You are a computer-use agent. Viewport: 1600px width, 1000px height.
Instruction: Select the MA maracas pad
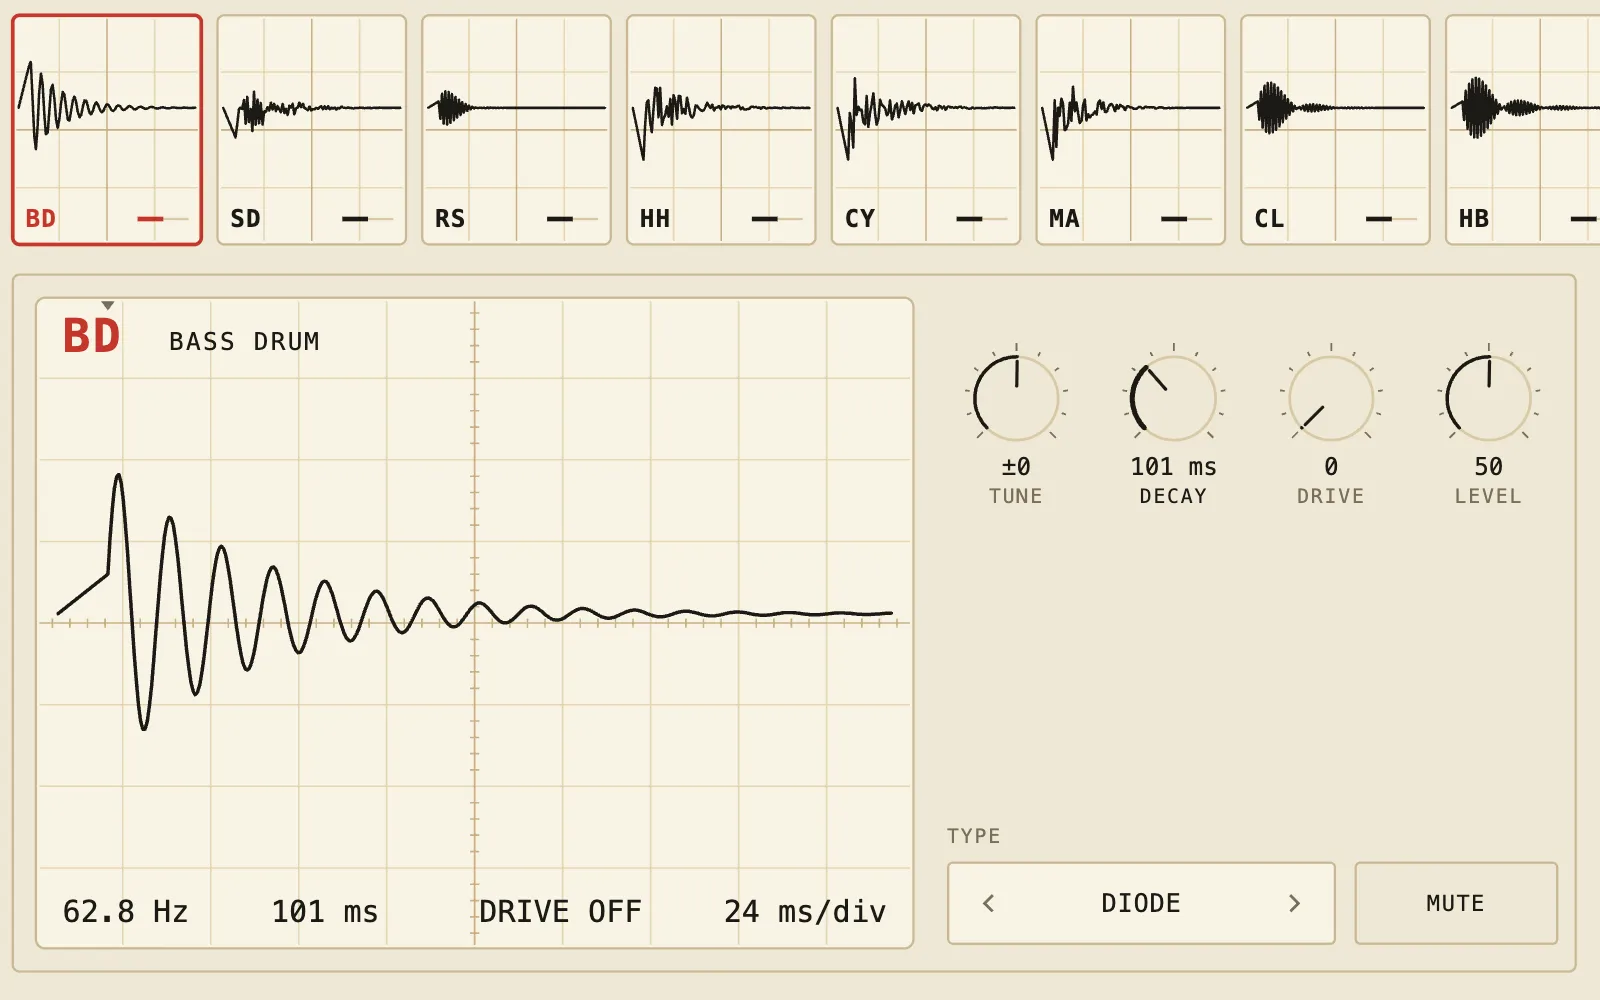(x=1130, y=130)
